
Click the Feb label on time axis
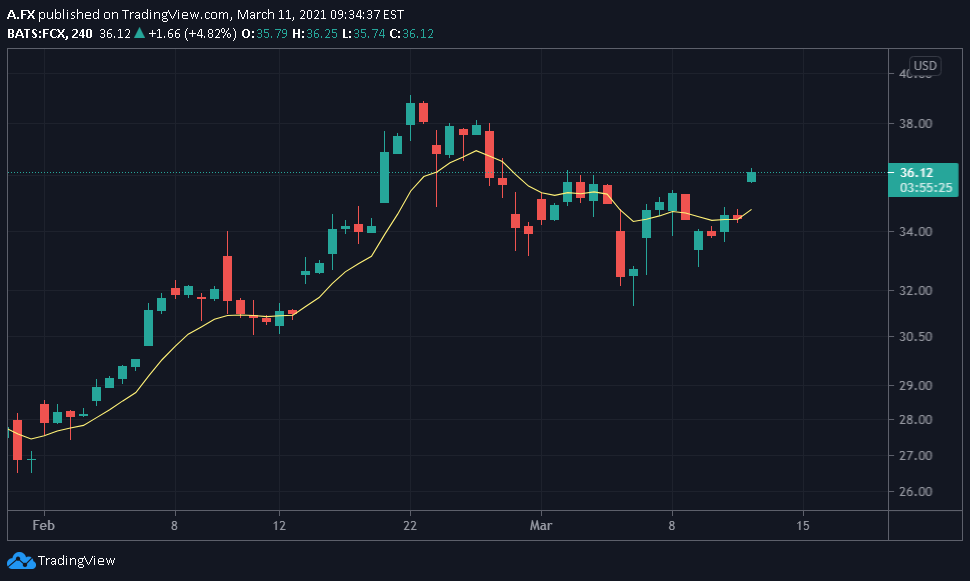[x=43, y=525]
